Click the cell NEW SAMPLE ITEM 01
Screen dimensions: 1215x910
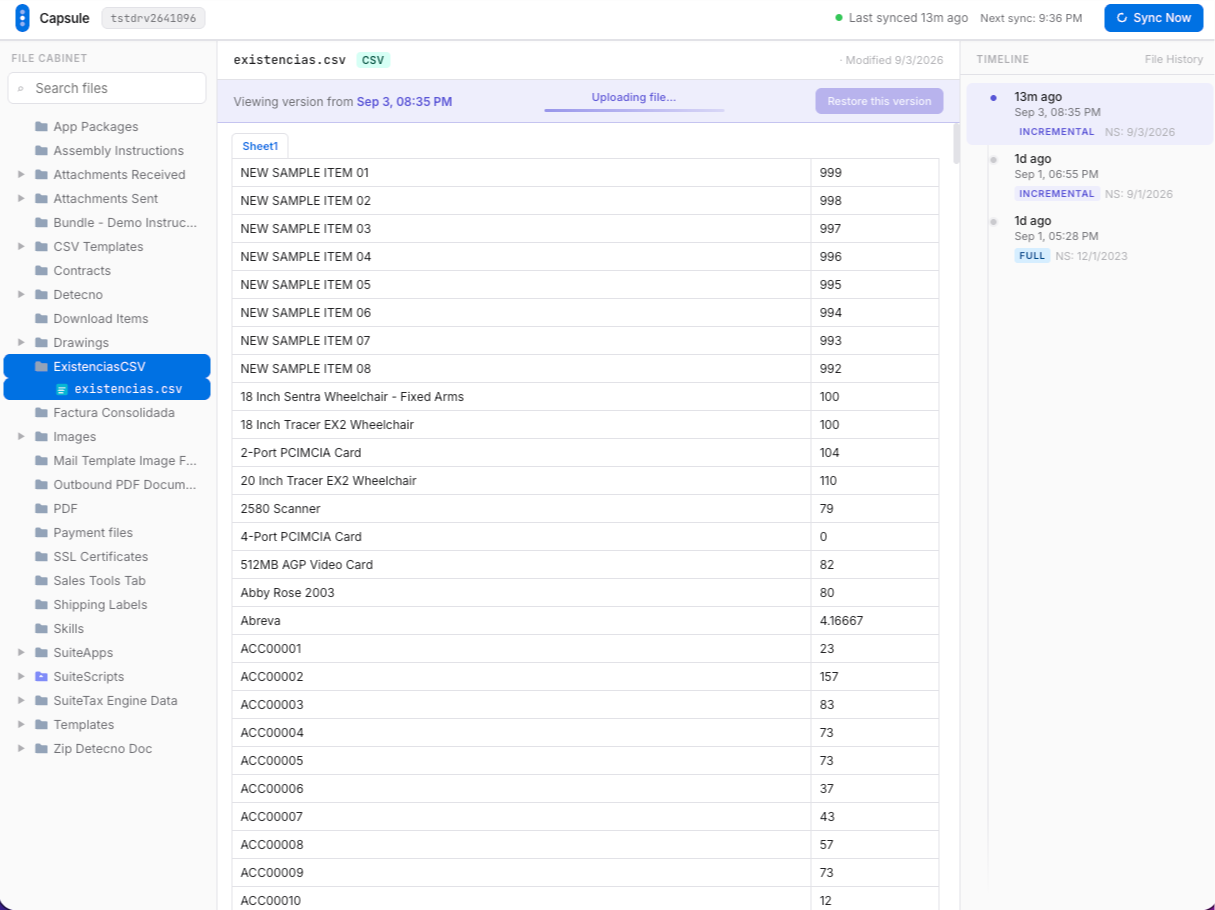pyautogui.click(x=521, y=173)
